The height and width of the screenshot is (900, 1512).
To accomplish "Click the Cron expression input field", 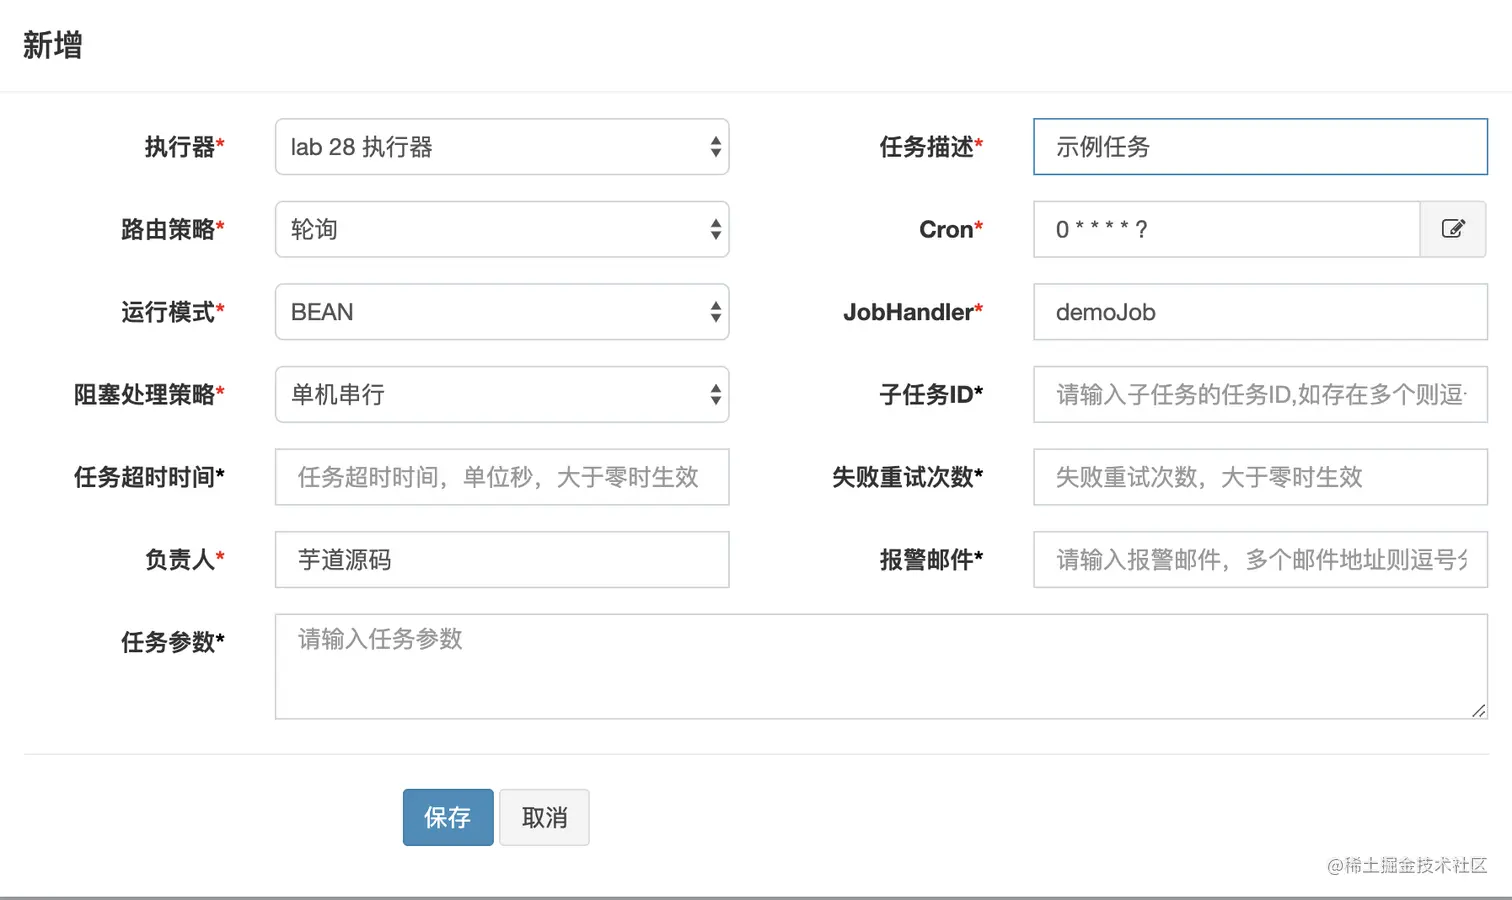I will [x=1227, y=229].
